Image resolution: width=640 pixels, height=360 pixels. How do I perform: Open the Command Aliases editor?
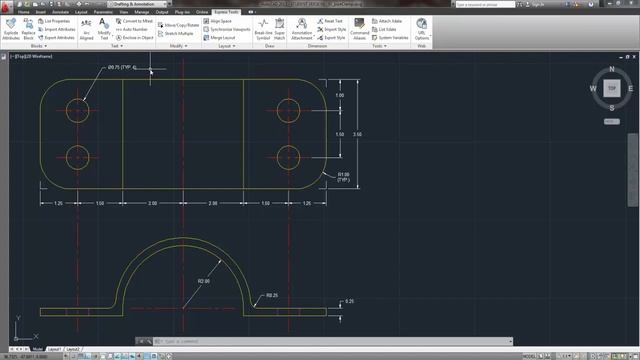click(360, 29)
